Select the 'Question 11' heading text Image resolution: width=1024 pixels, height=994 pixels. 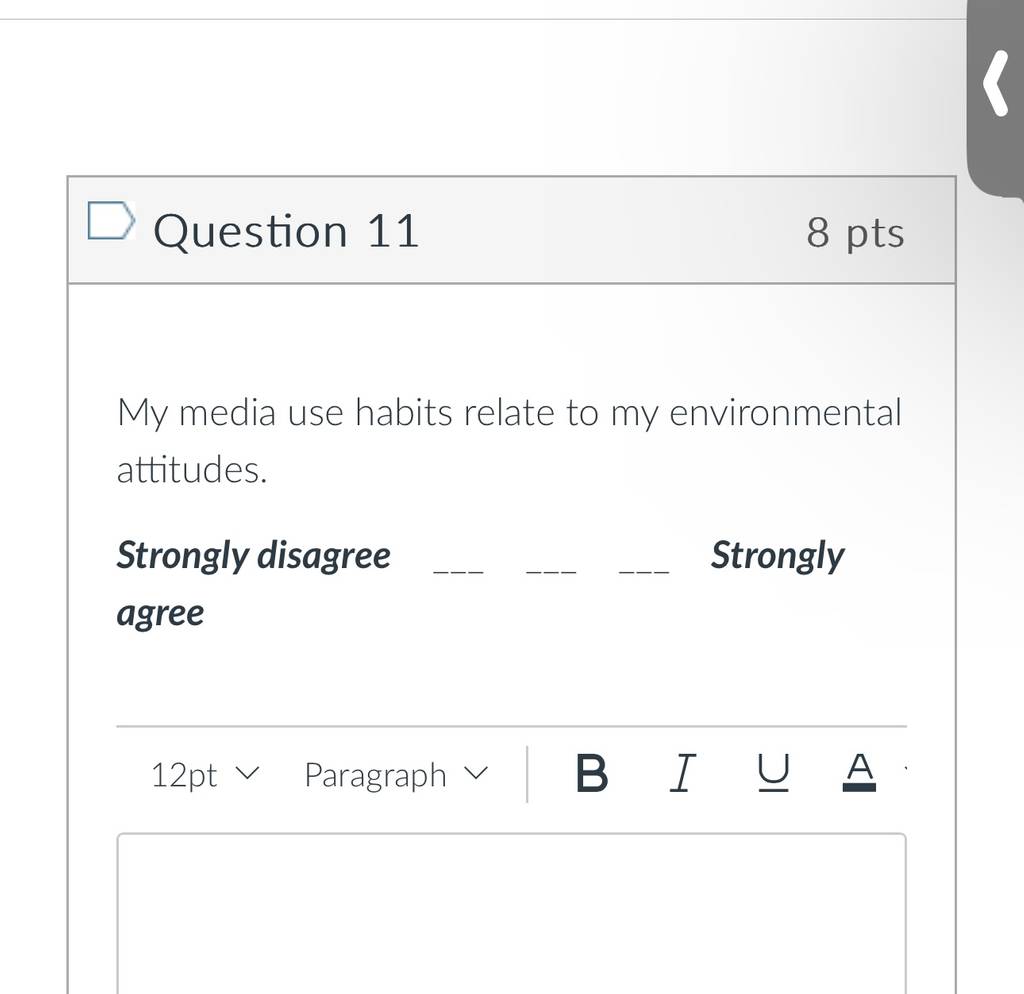pyautogui.click(x=286, y=231)
